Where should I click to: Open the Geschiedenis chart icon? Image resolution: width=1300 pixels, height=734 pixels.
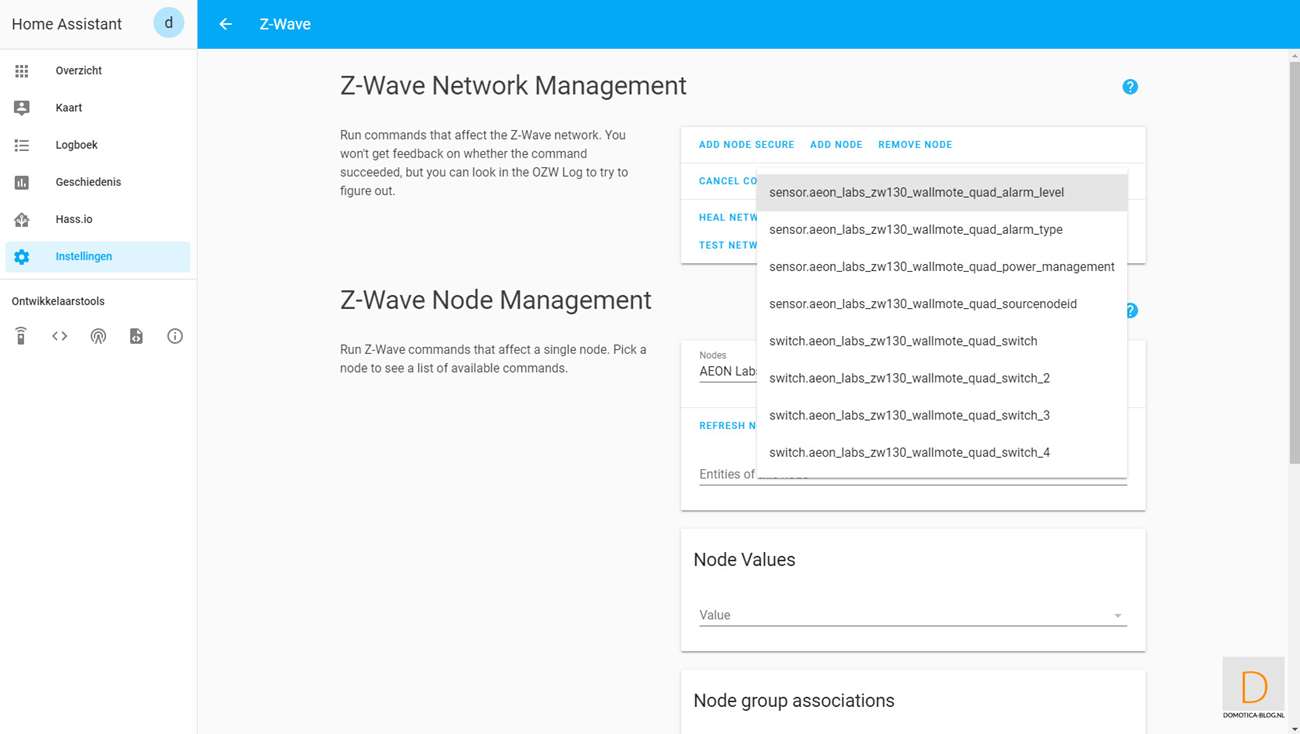(22, 182)
